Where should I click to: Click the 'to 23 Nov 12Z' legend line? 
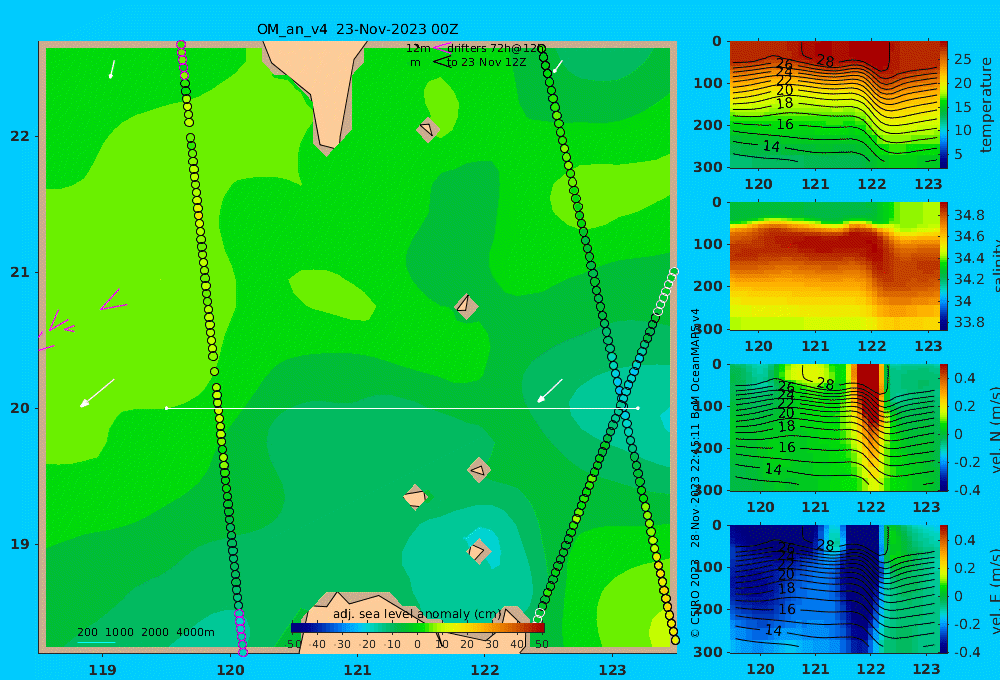487,63
